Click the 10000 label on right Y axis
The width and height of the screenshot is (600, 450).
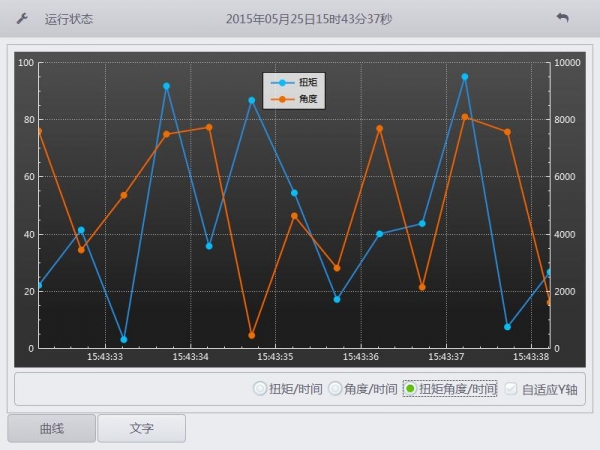point(568,63)
